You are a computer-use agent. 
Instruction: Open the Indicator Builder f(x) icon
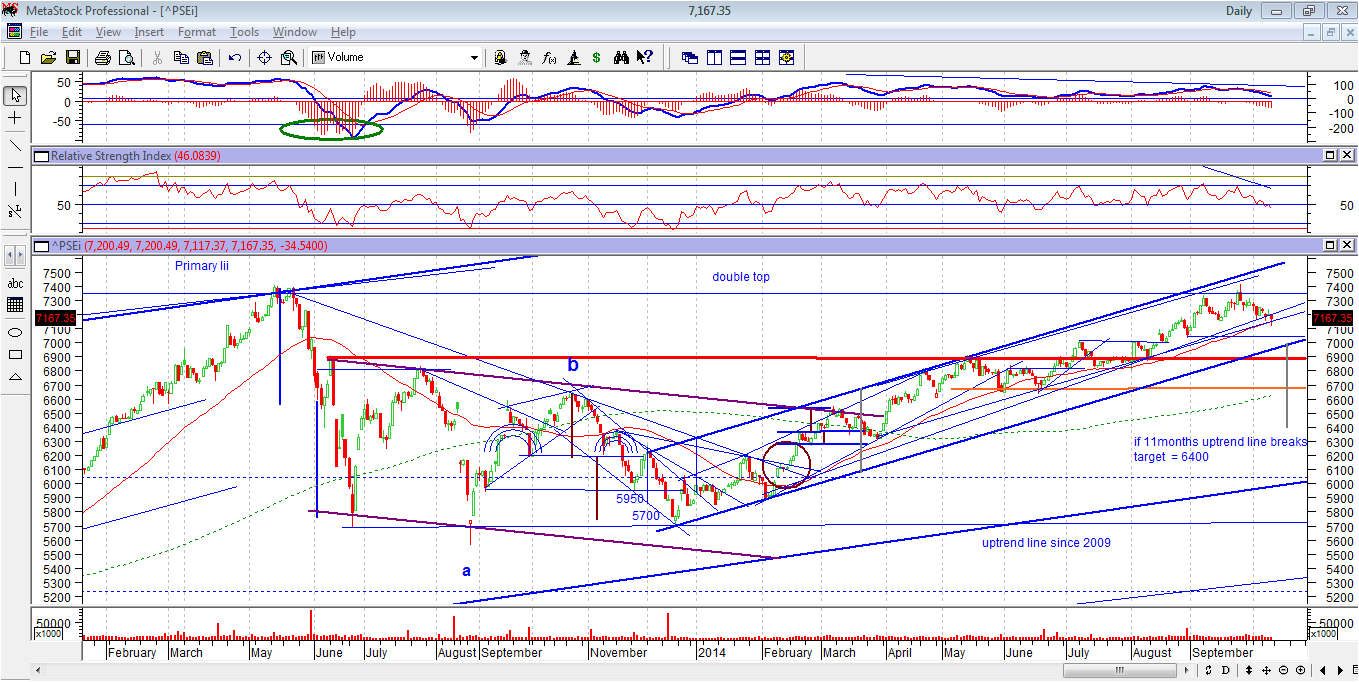click(x=548, y=57)
